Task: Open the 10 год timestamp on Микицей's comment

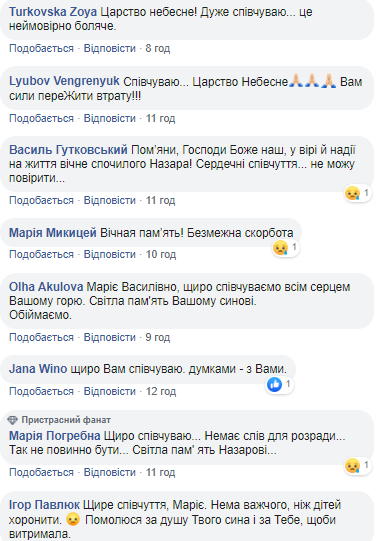Action: tap(160, 254)
